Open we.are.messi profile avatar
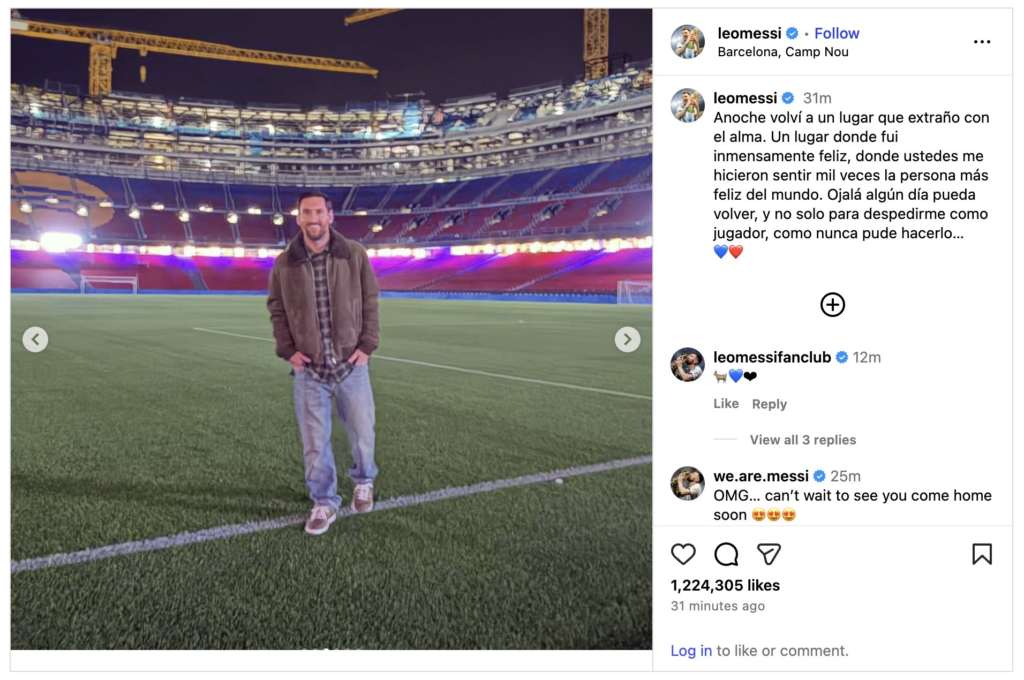Viewport: 1024px width, 680px height. (x=687, y=484)
